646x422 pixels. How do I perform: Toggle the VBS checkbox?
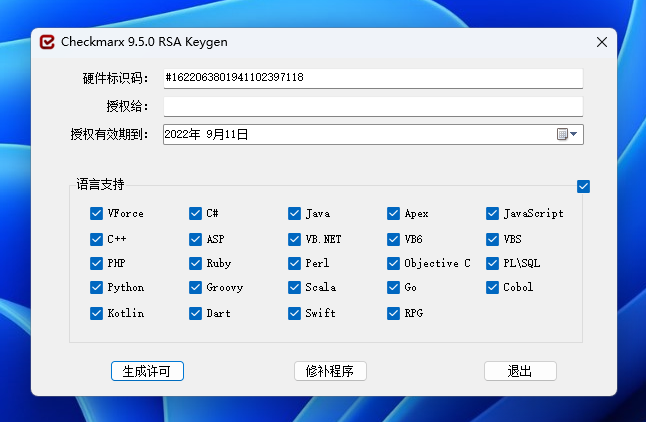point(492,239)
